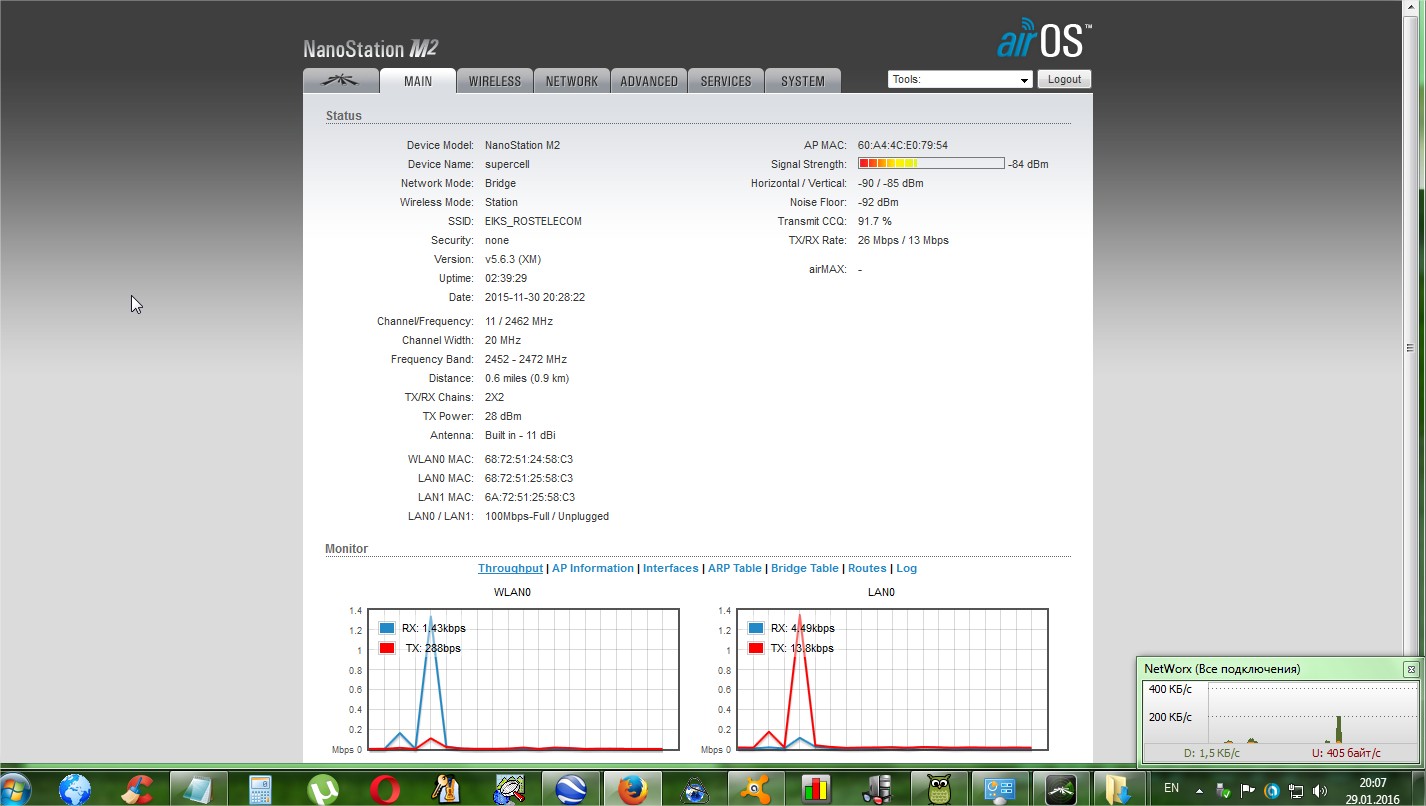Open uTorrent from the taskbar
This screenshot has width=1426, height=806.
[x=322, y=789]
